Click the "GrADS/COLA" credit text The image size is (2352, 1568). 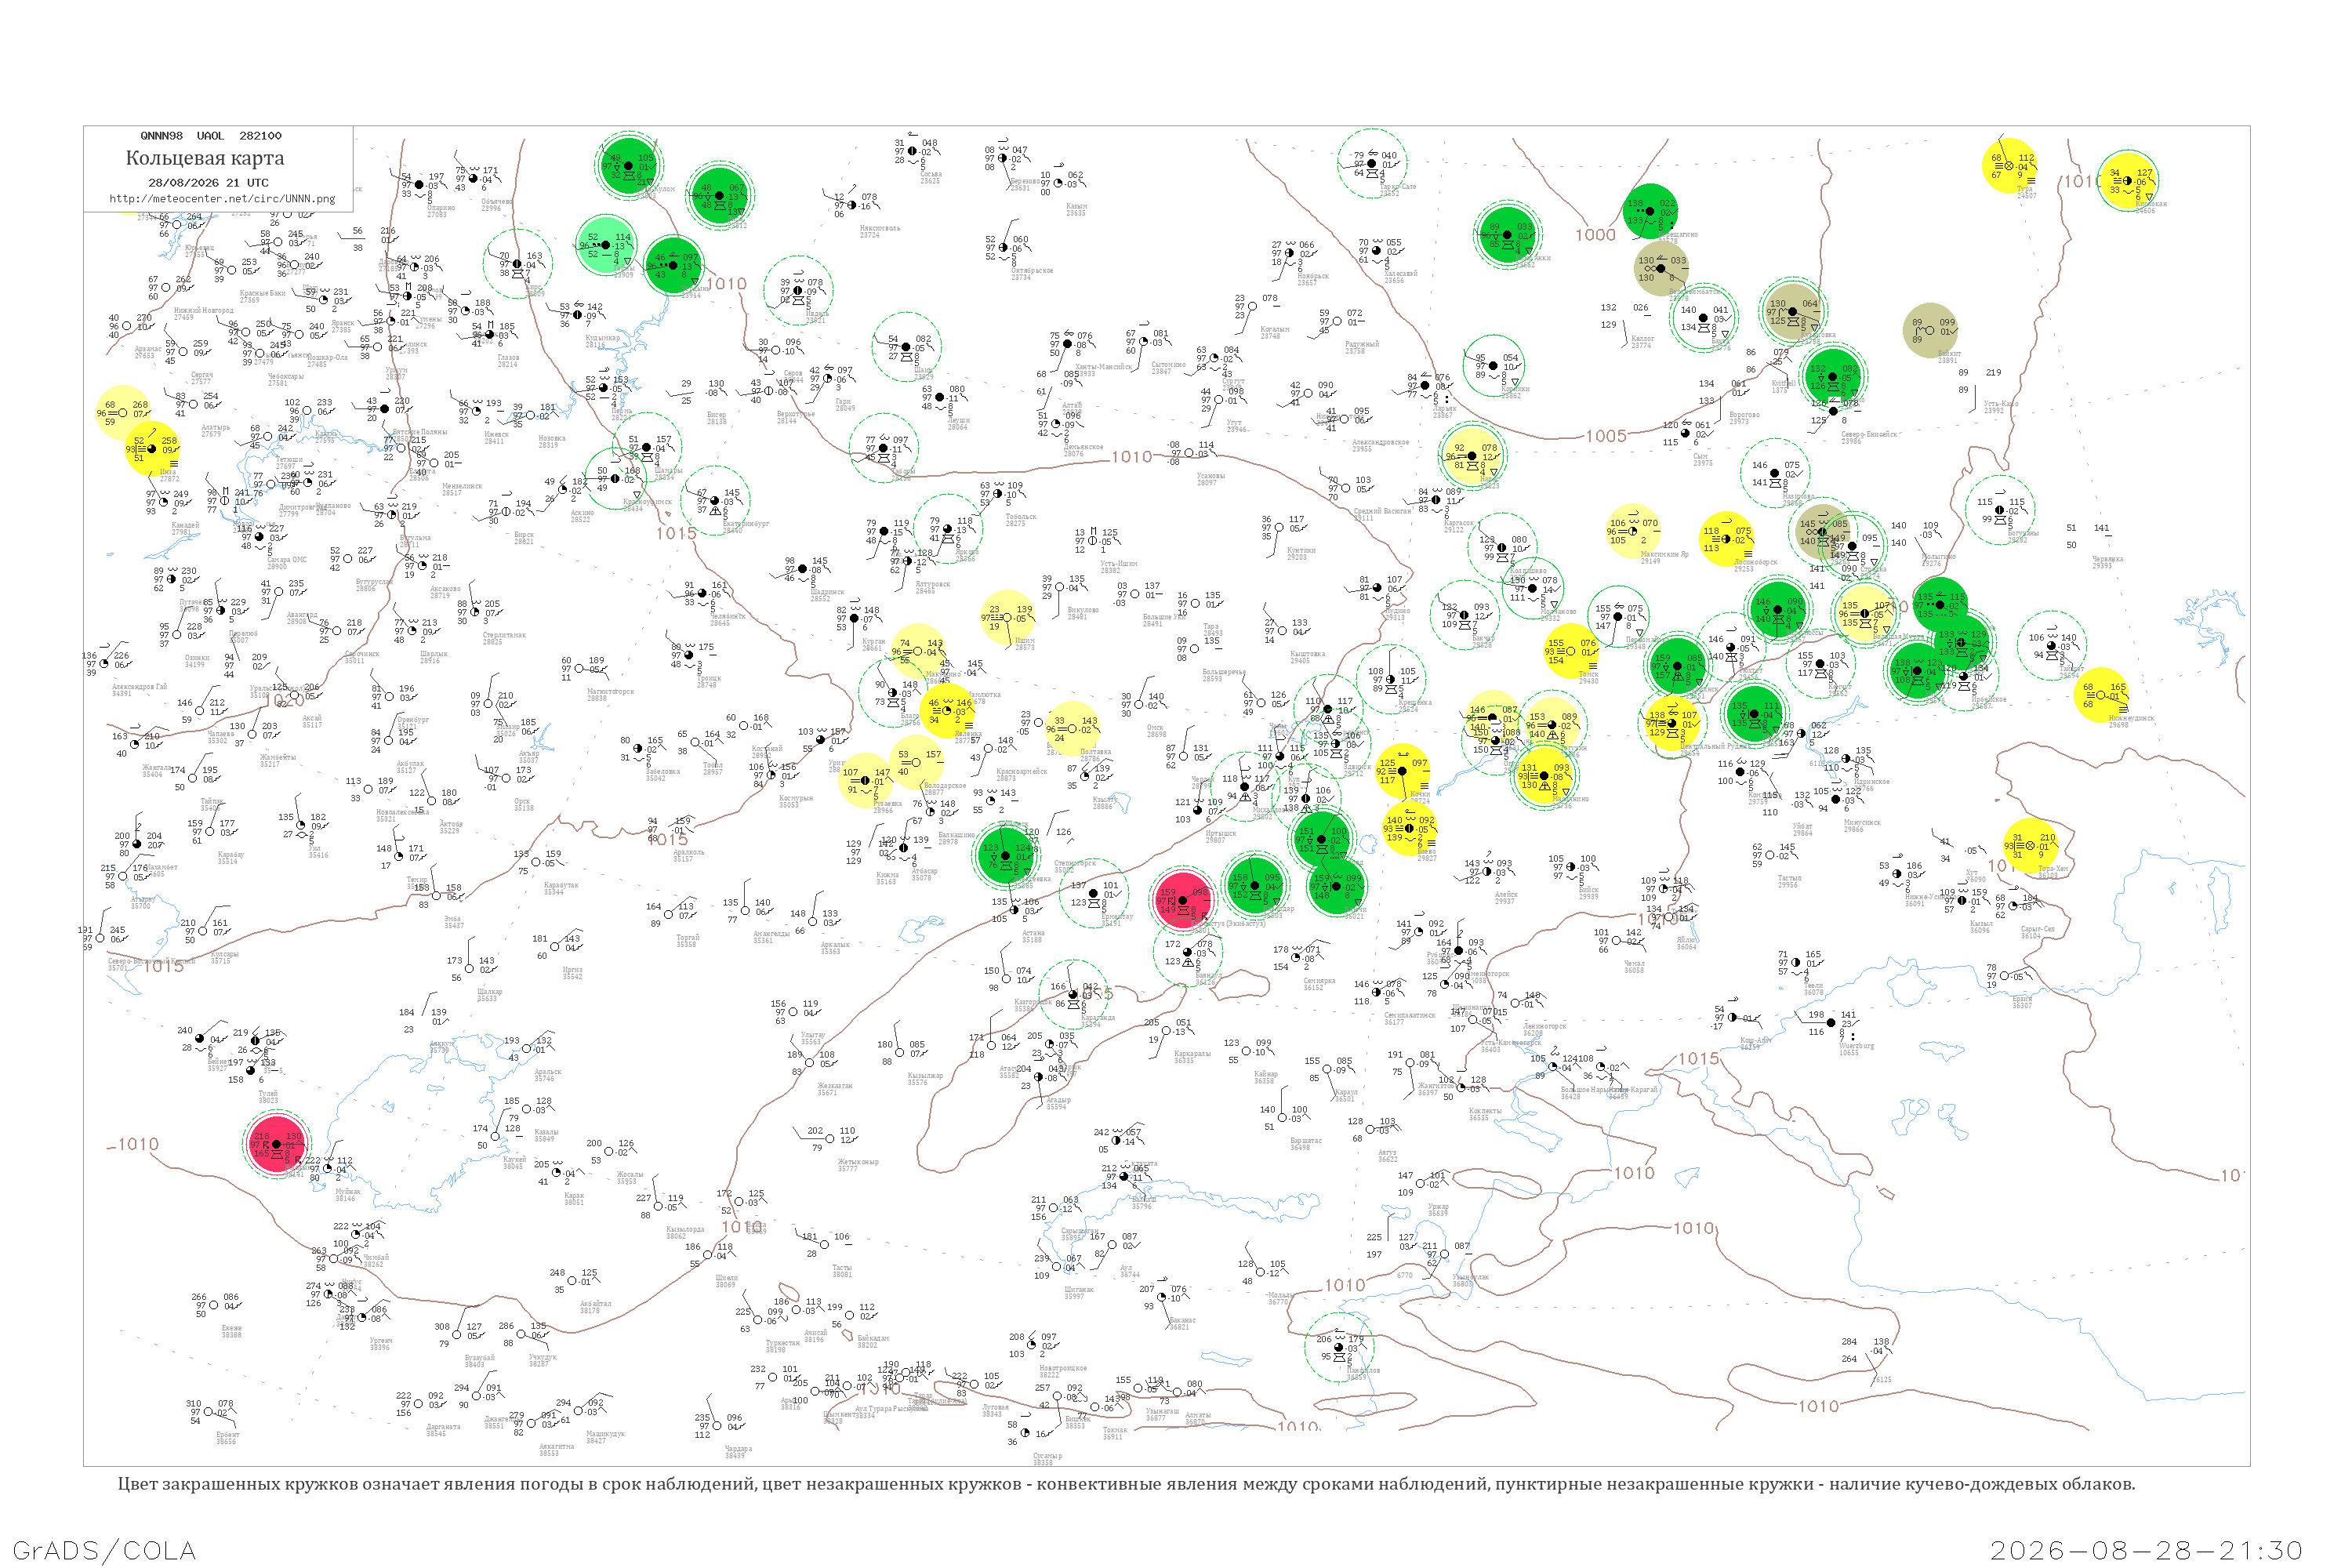105,1550
